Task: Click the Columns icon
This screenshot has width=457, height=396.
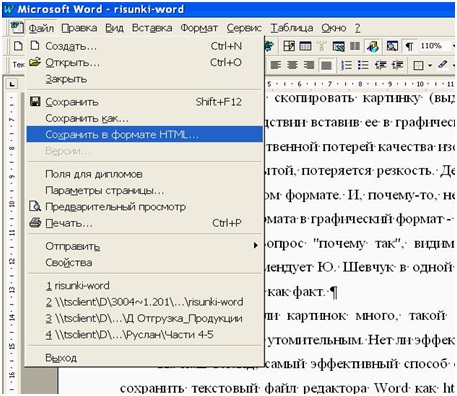Action: point(354,46)
